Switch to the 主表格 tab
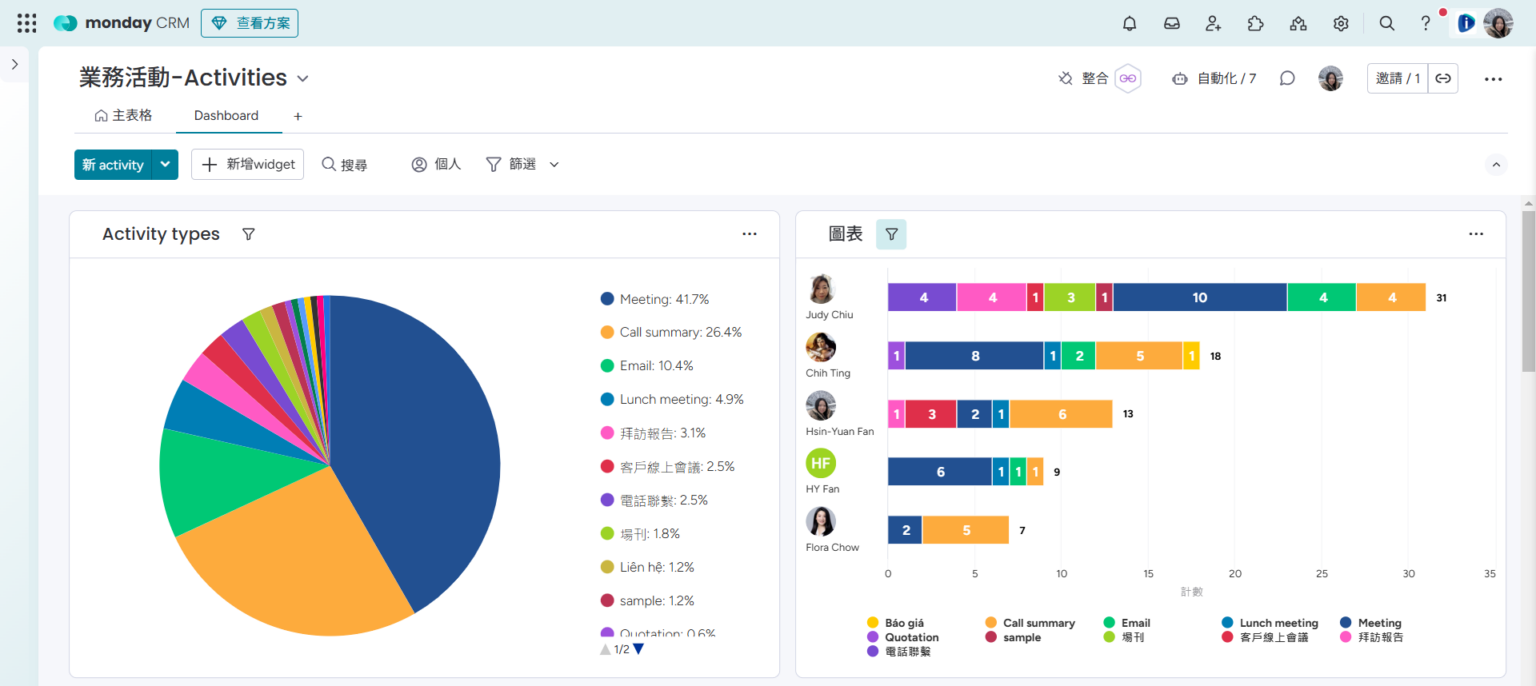 124,115
